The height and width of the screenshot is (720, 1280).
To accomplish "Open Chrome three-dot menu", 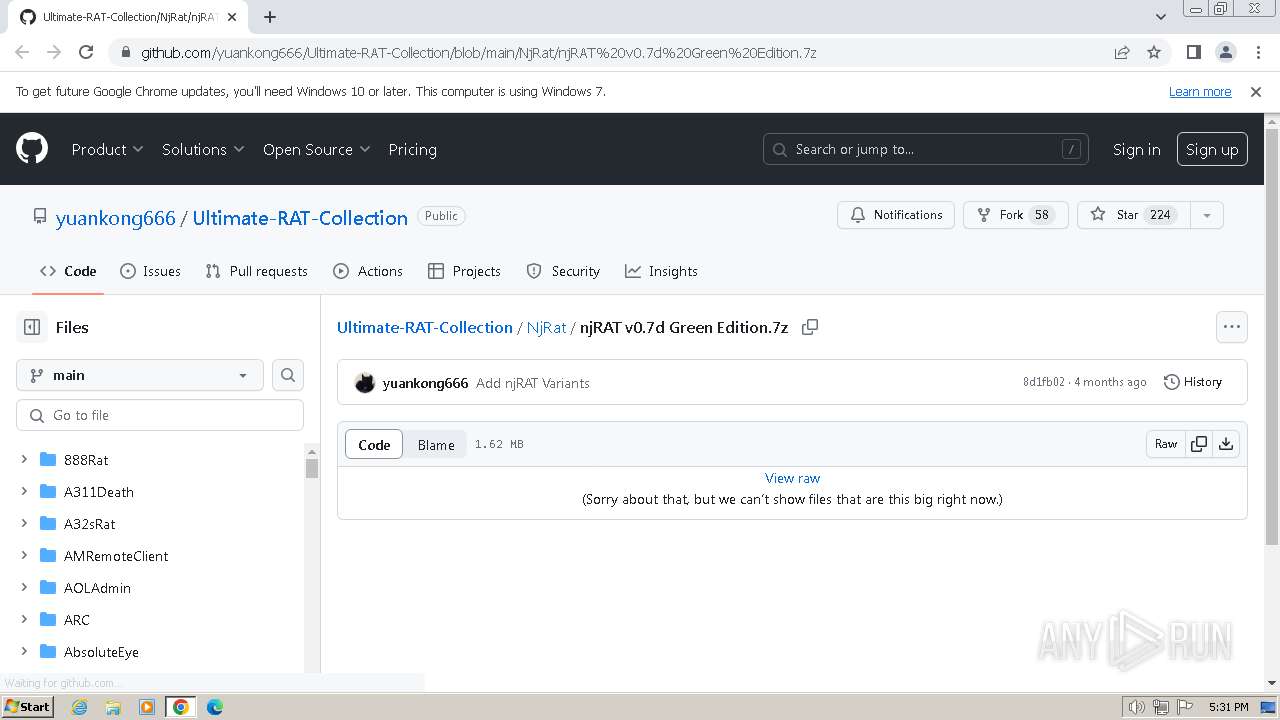I will (1257, 52).
